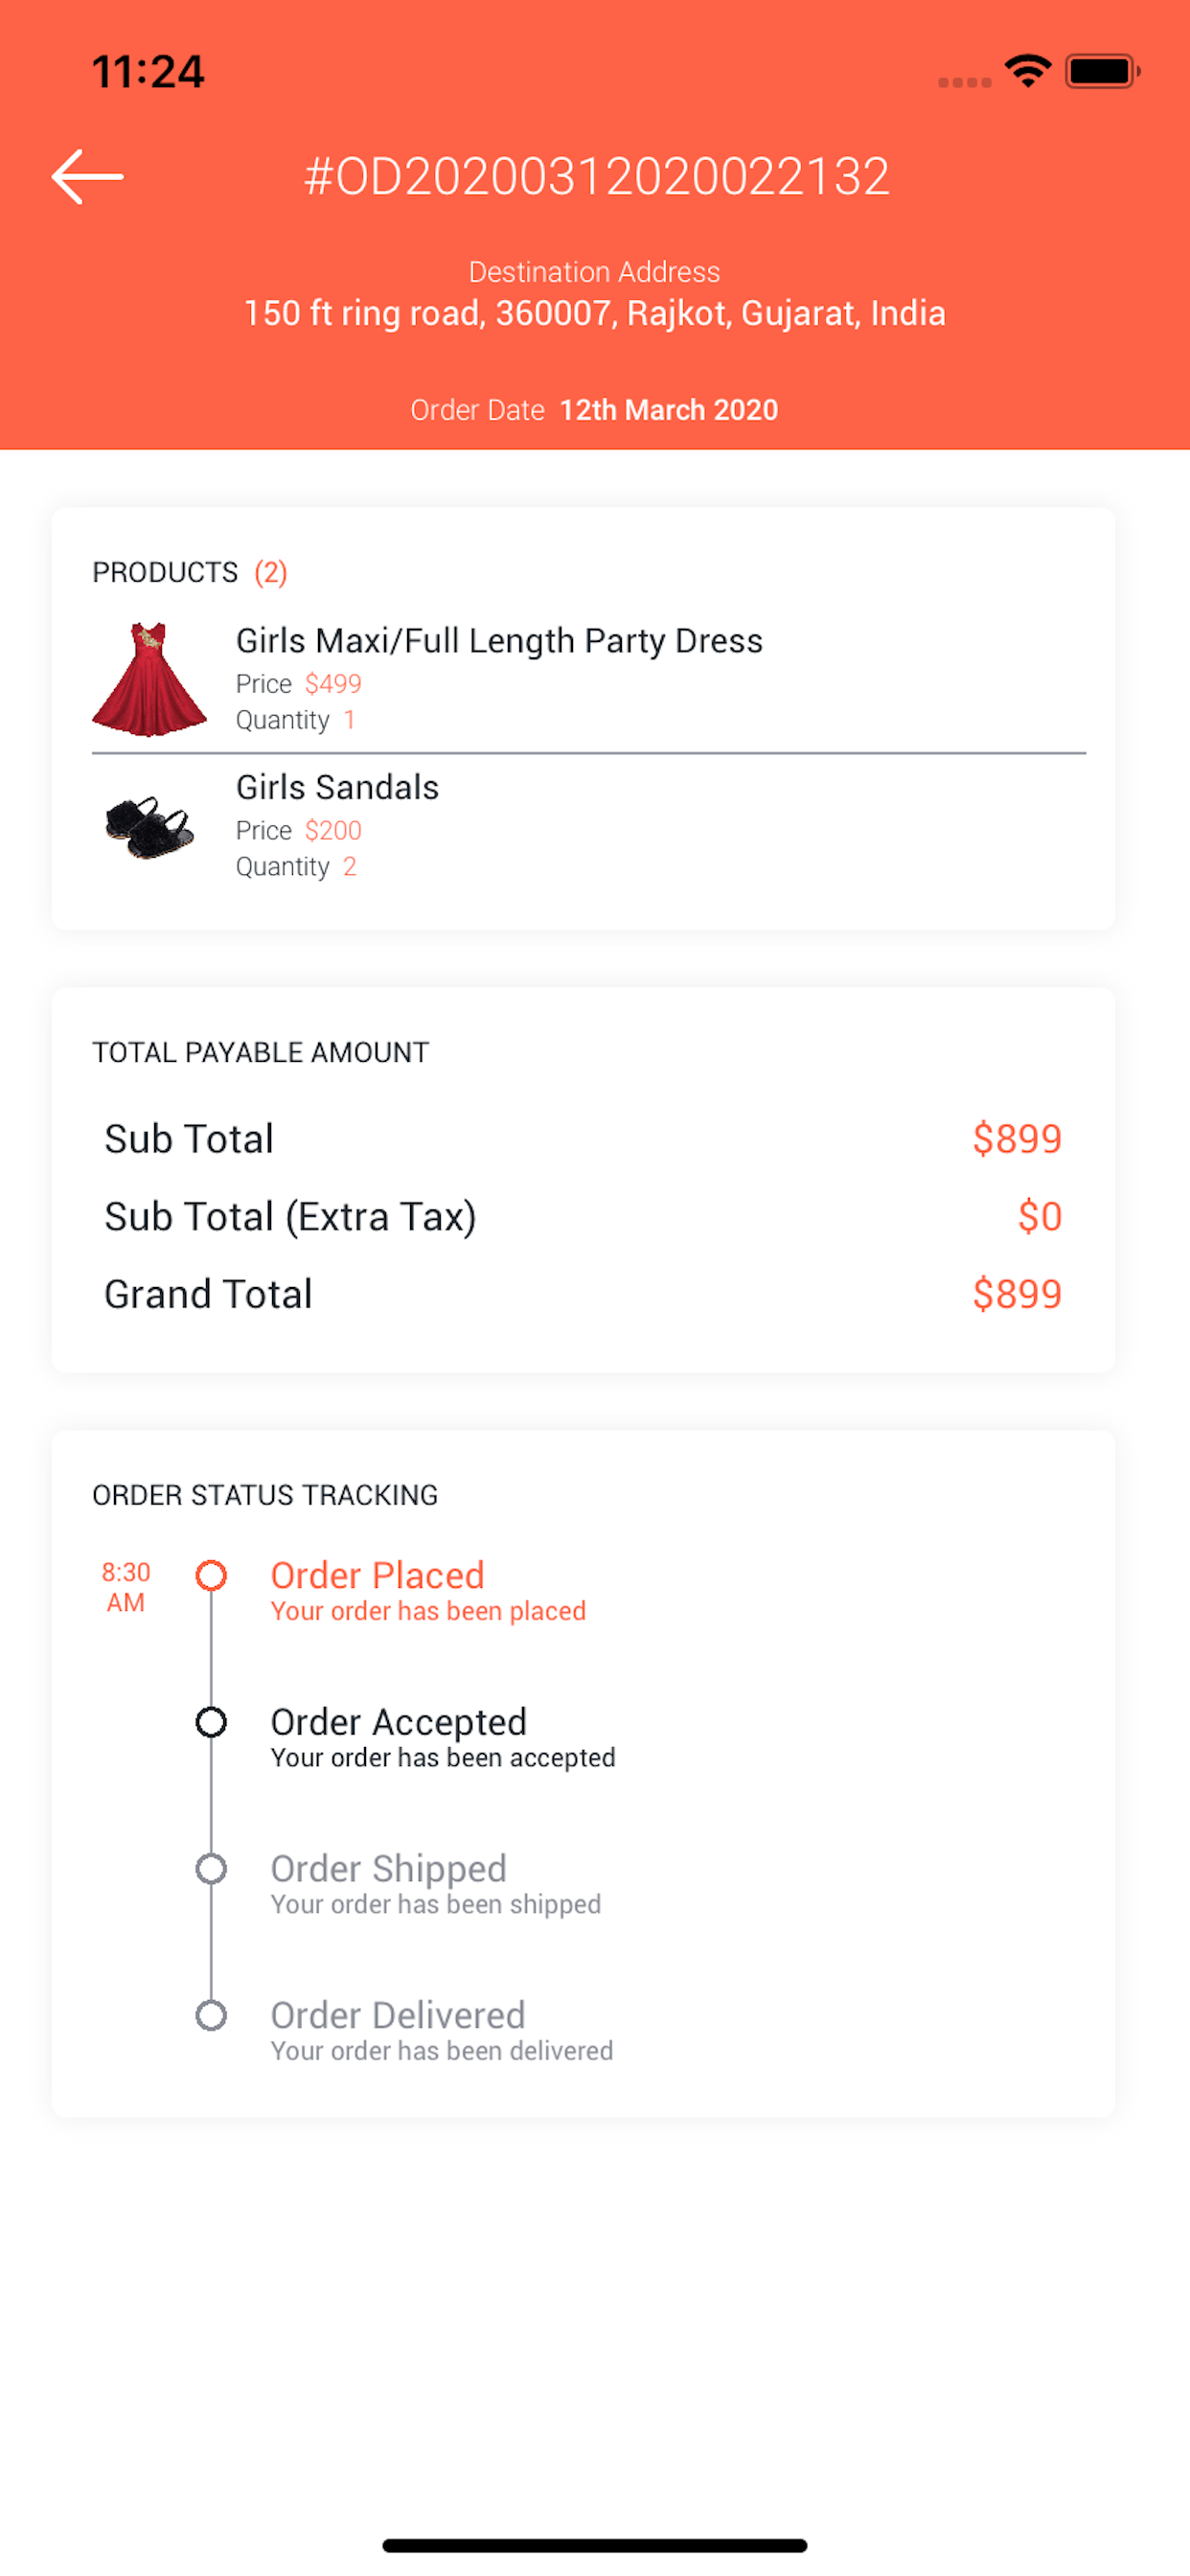Tap the Wi-Fi status icon
1190x2576 pixels.
coord(1027,71)
